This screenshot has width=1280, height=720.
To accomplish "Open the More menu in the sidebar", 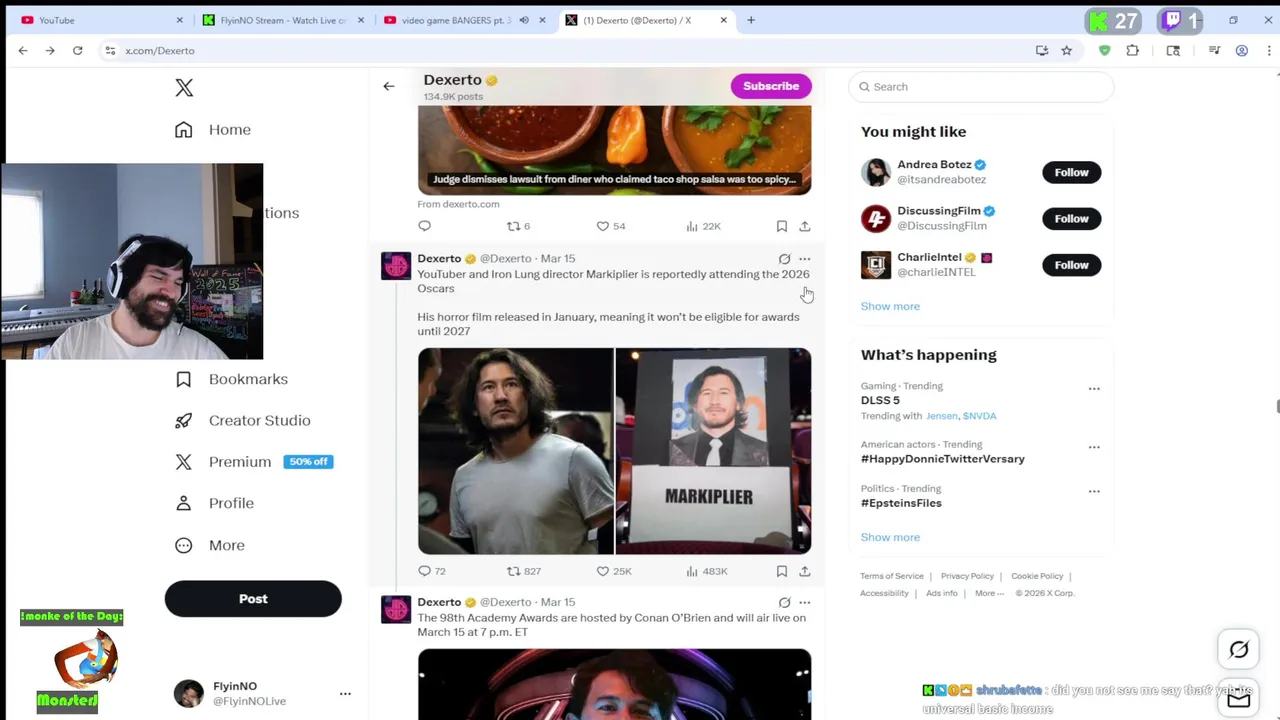I will tap(209, 545).
